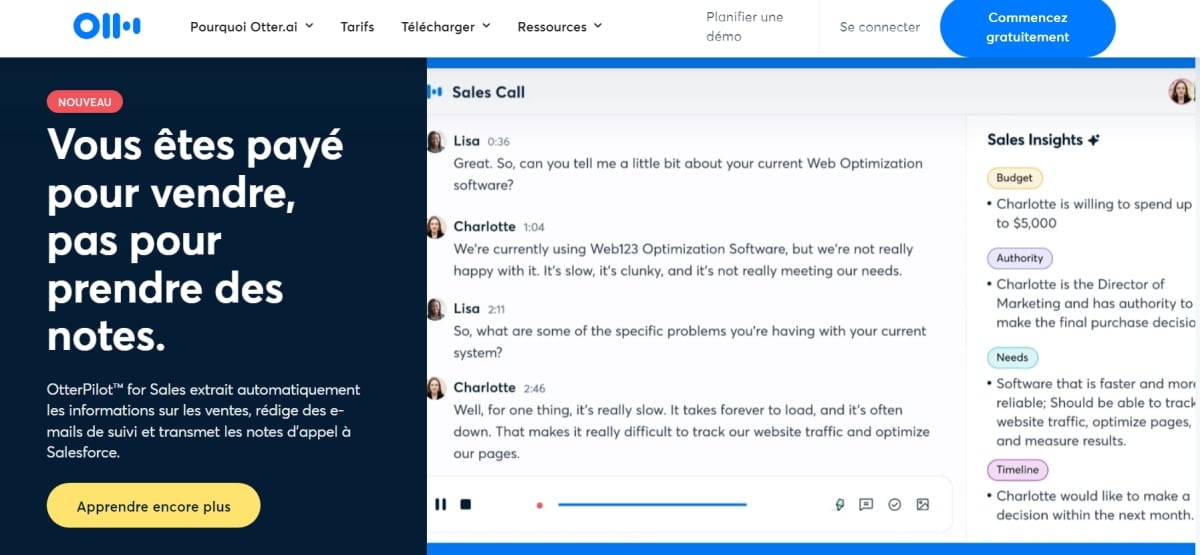
Task: Click the blue recording progress bar
Action: click(652, 504)
